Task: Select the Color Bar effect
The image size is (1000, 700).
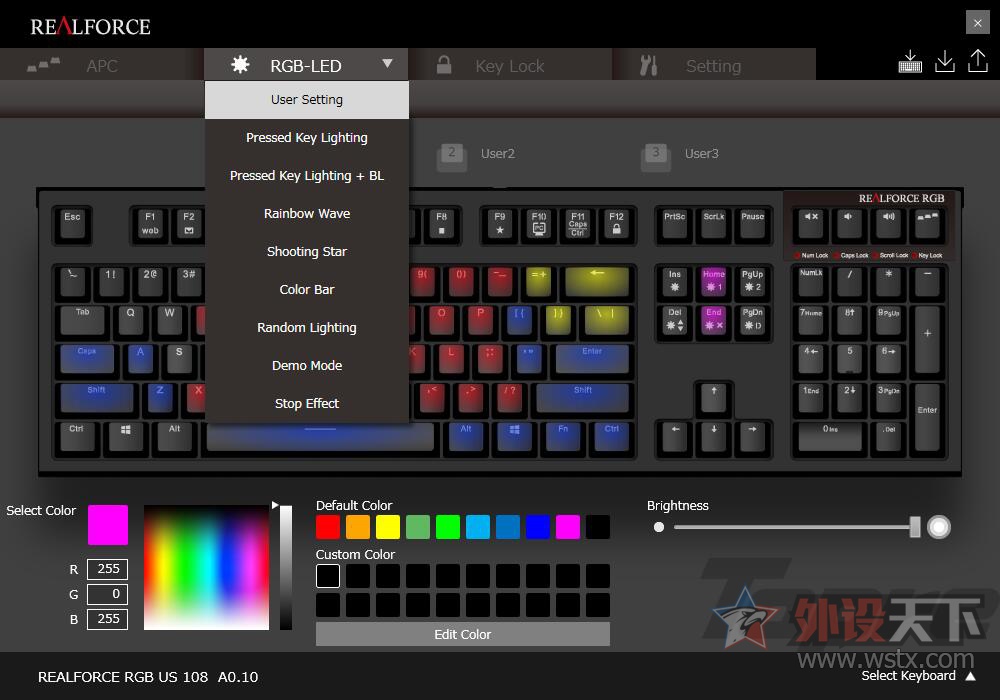Action: [x=307, y=289]
